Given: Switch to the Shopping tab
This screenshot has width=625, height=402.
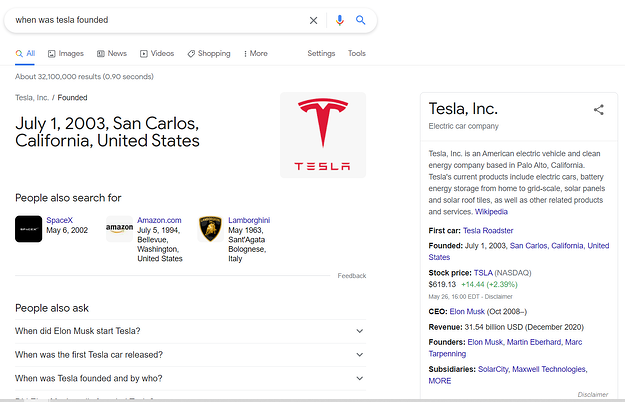Looking at the screenshot, I should (x=209, y=53).
